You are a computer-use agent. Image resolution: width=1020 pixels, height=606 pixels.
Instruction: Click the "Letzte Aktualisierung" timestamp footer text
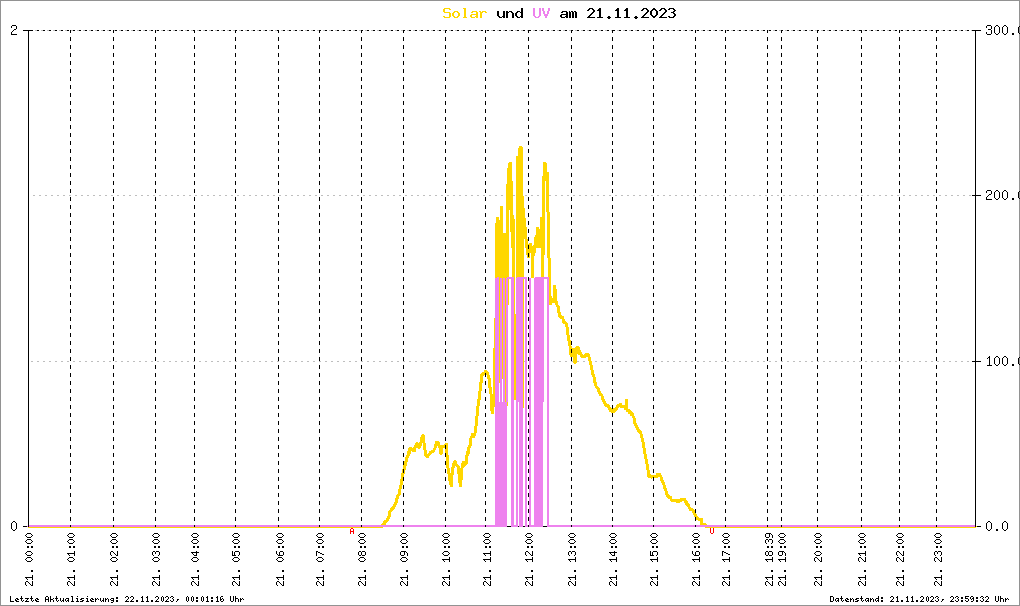127,599
